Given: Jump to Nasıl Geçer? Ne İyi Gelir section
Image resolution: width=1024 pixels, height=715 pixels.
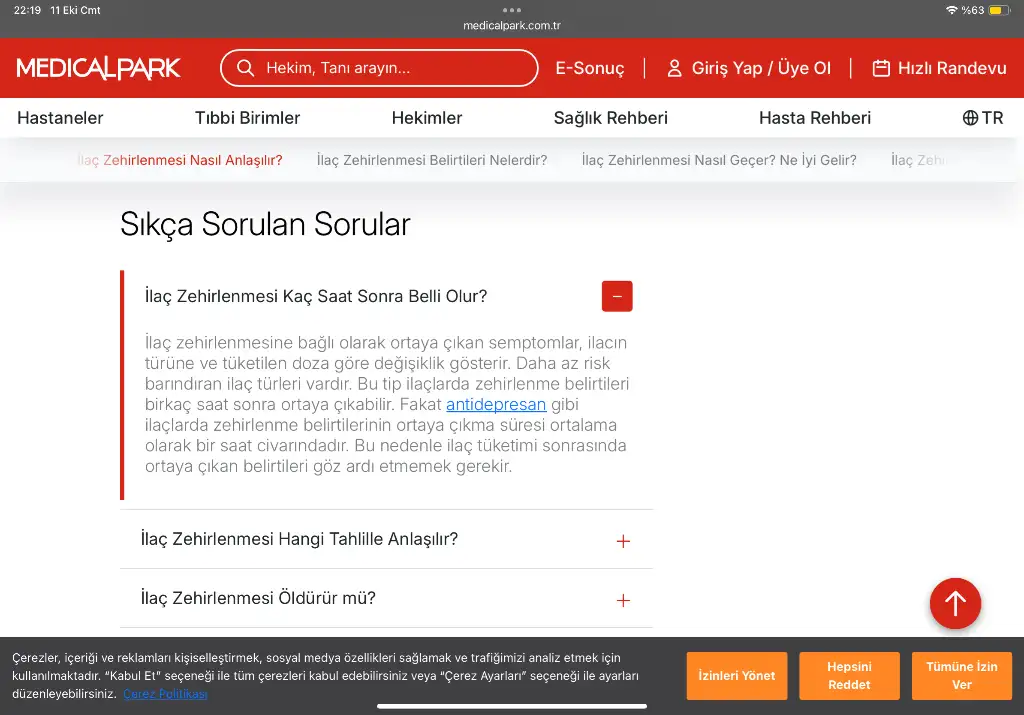Looking at the screenshot, I should tap(719, 160).
